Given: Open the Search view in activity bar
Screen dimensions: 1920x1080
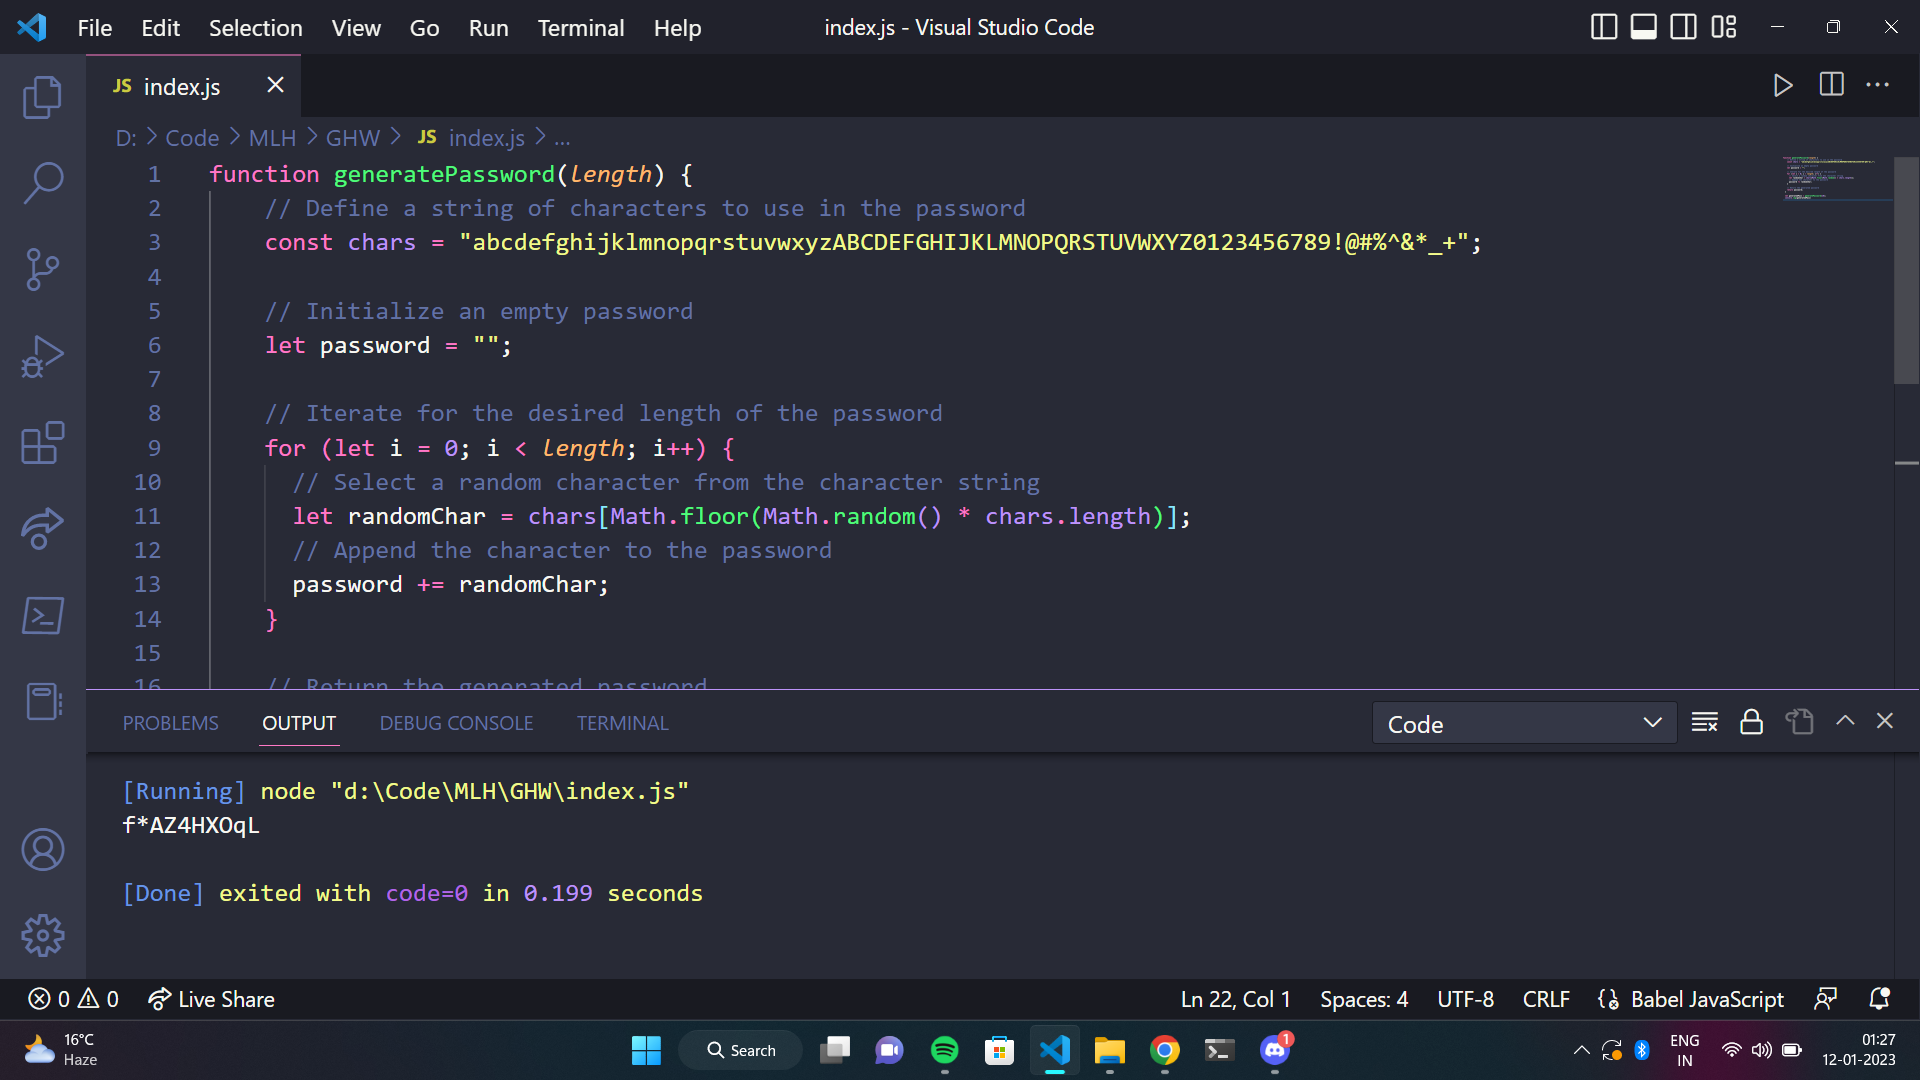Looking at the screenshot, I should click(42, 183).
